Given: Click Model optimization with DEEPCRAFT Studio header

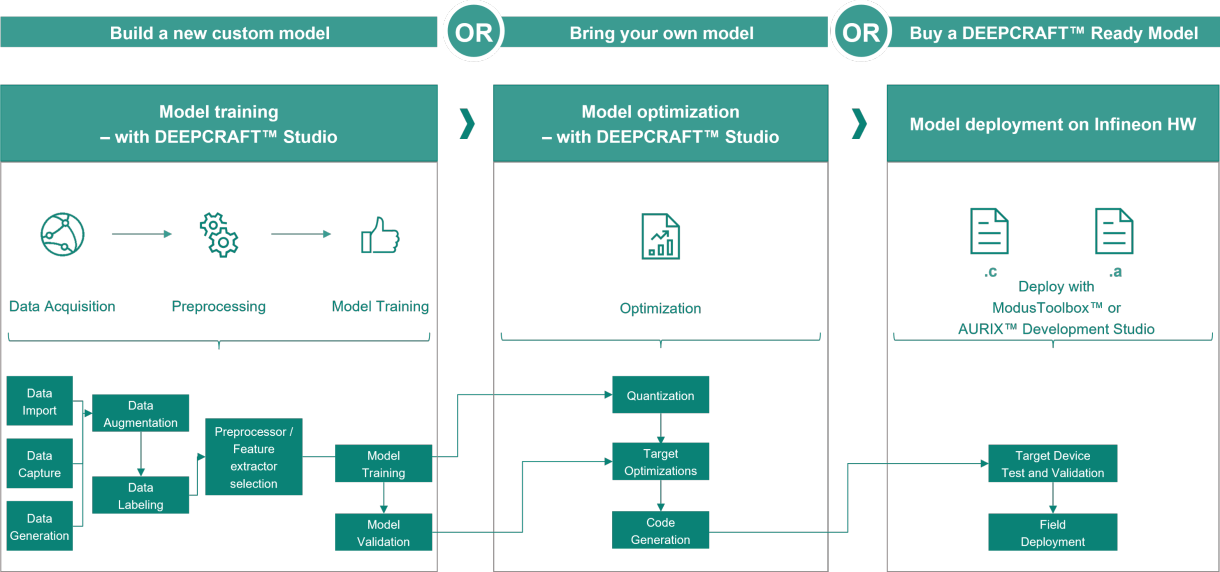Looking at the screenshot, I should 661,124.
